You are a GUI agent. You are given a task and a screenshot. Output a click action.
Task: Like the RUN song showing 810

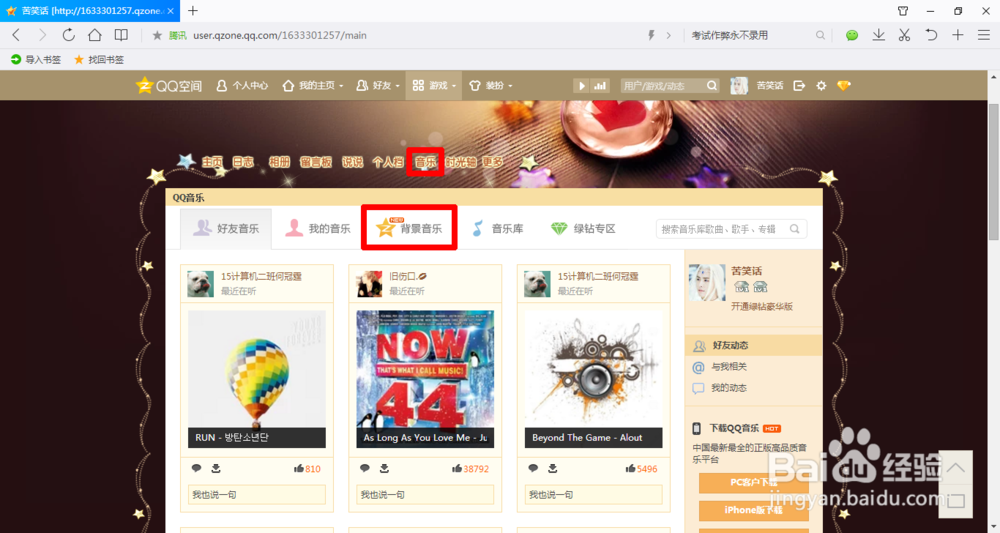click(x=307, y=469)
